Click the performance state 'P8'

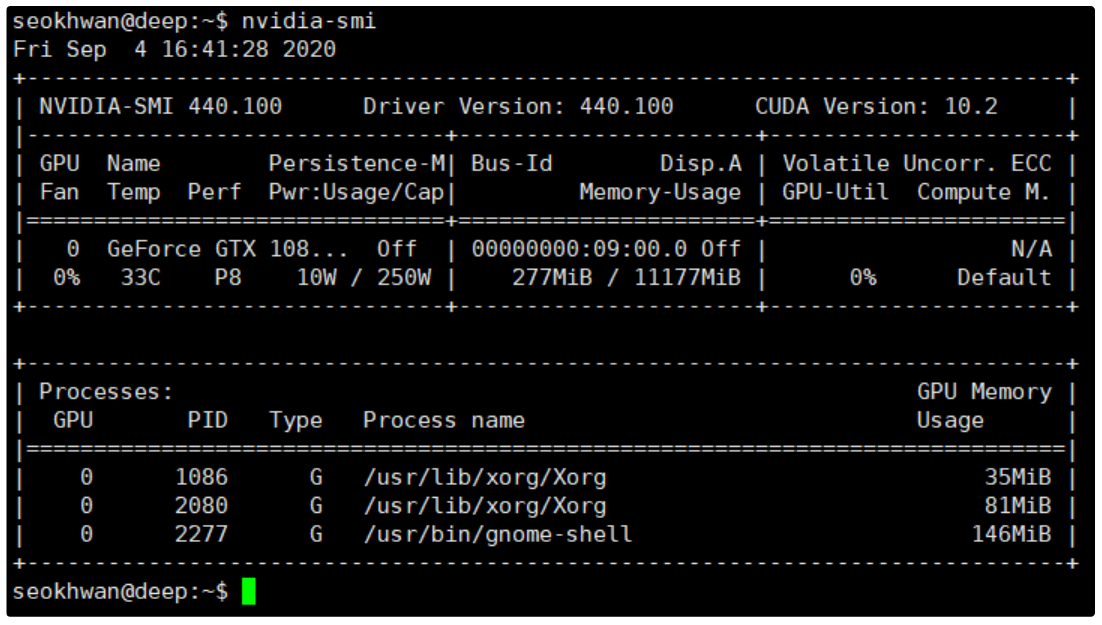click(x=228, y=278)
